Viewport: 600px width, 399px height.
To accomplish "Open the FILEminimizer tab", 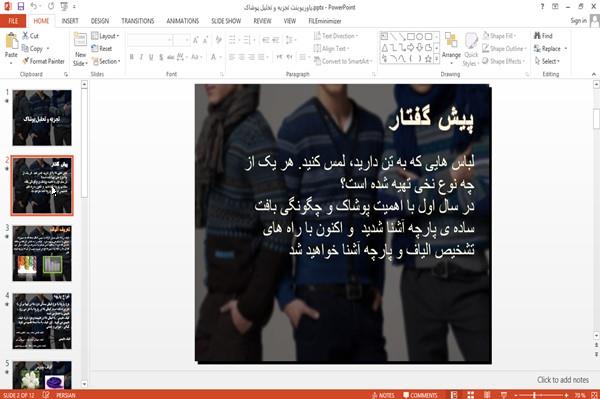I will tap(324, 21).
